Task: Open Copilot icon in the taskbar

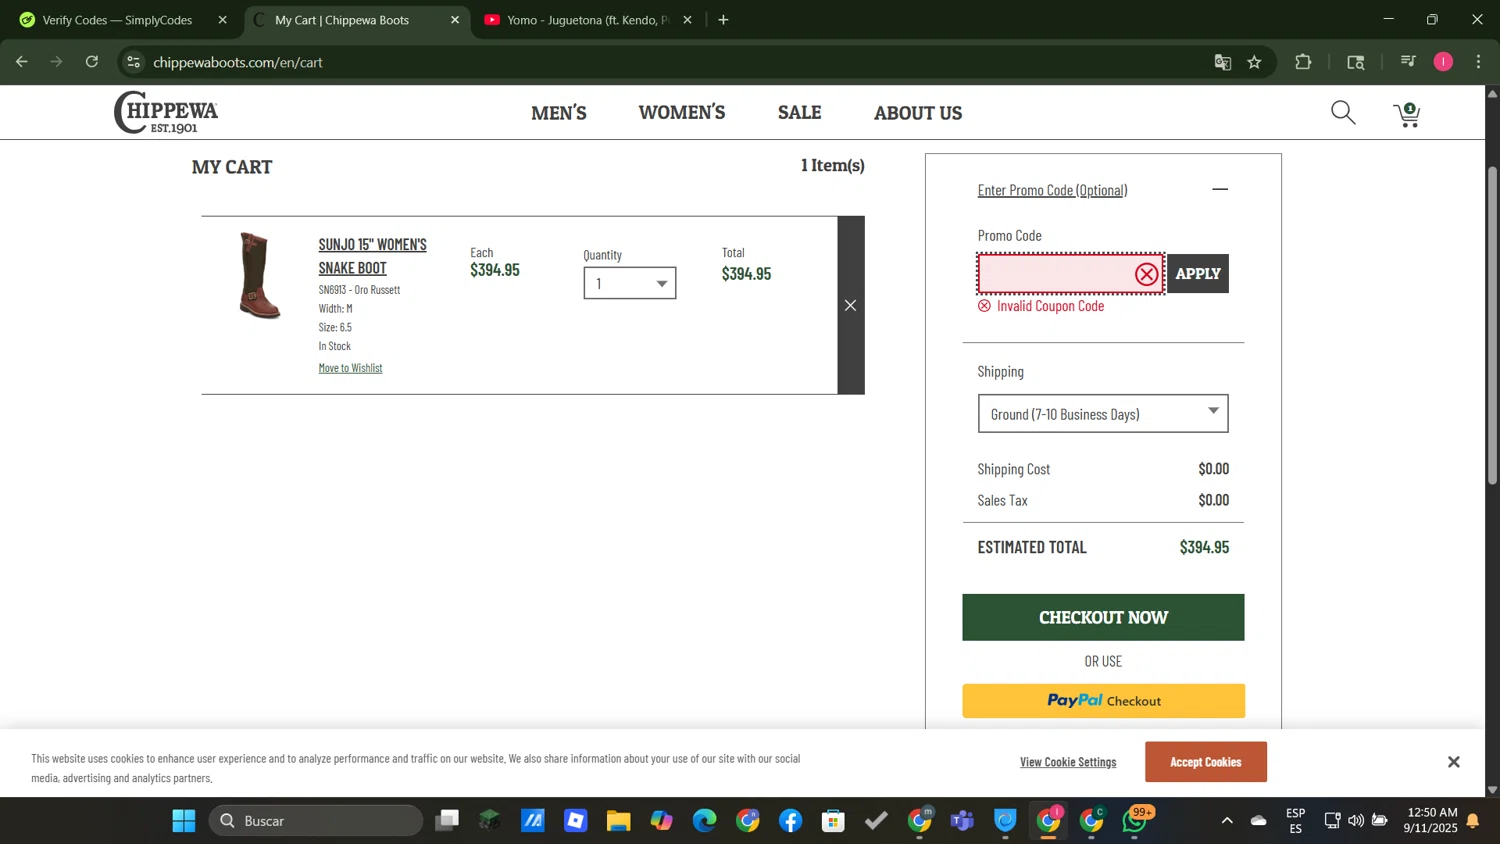Action: tap(662, 821)
